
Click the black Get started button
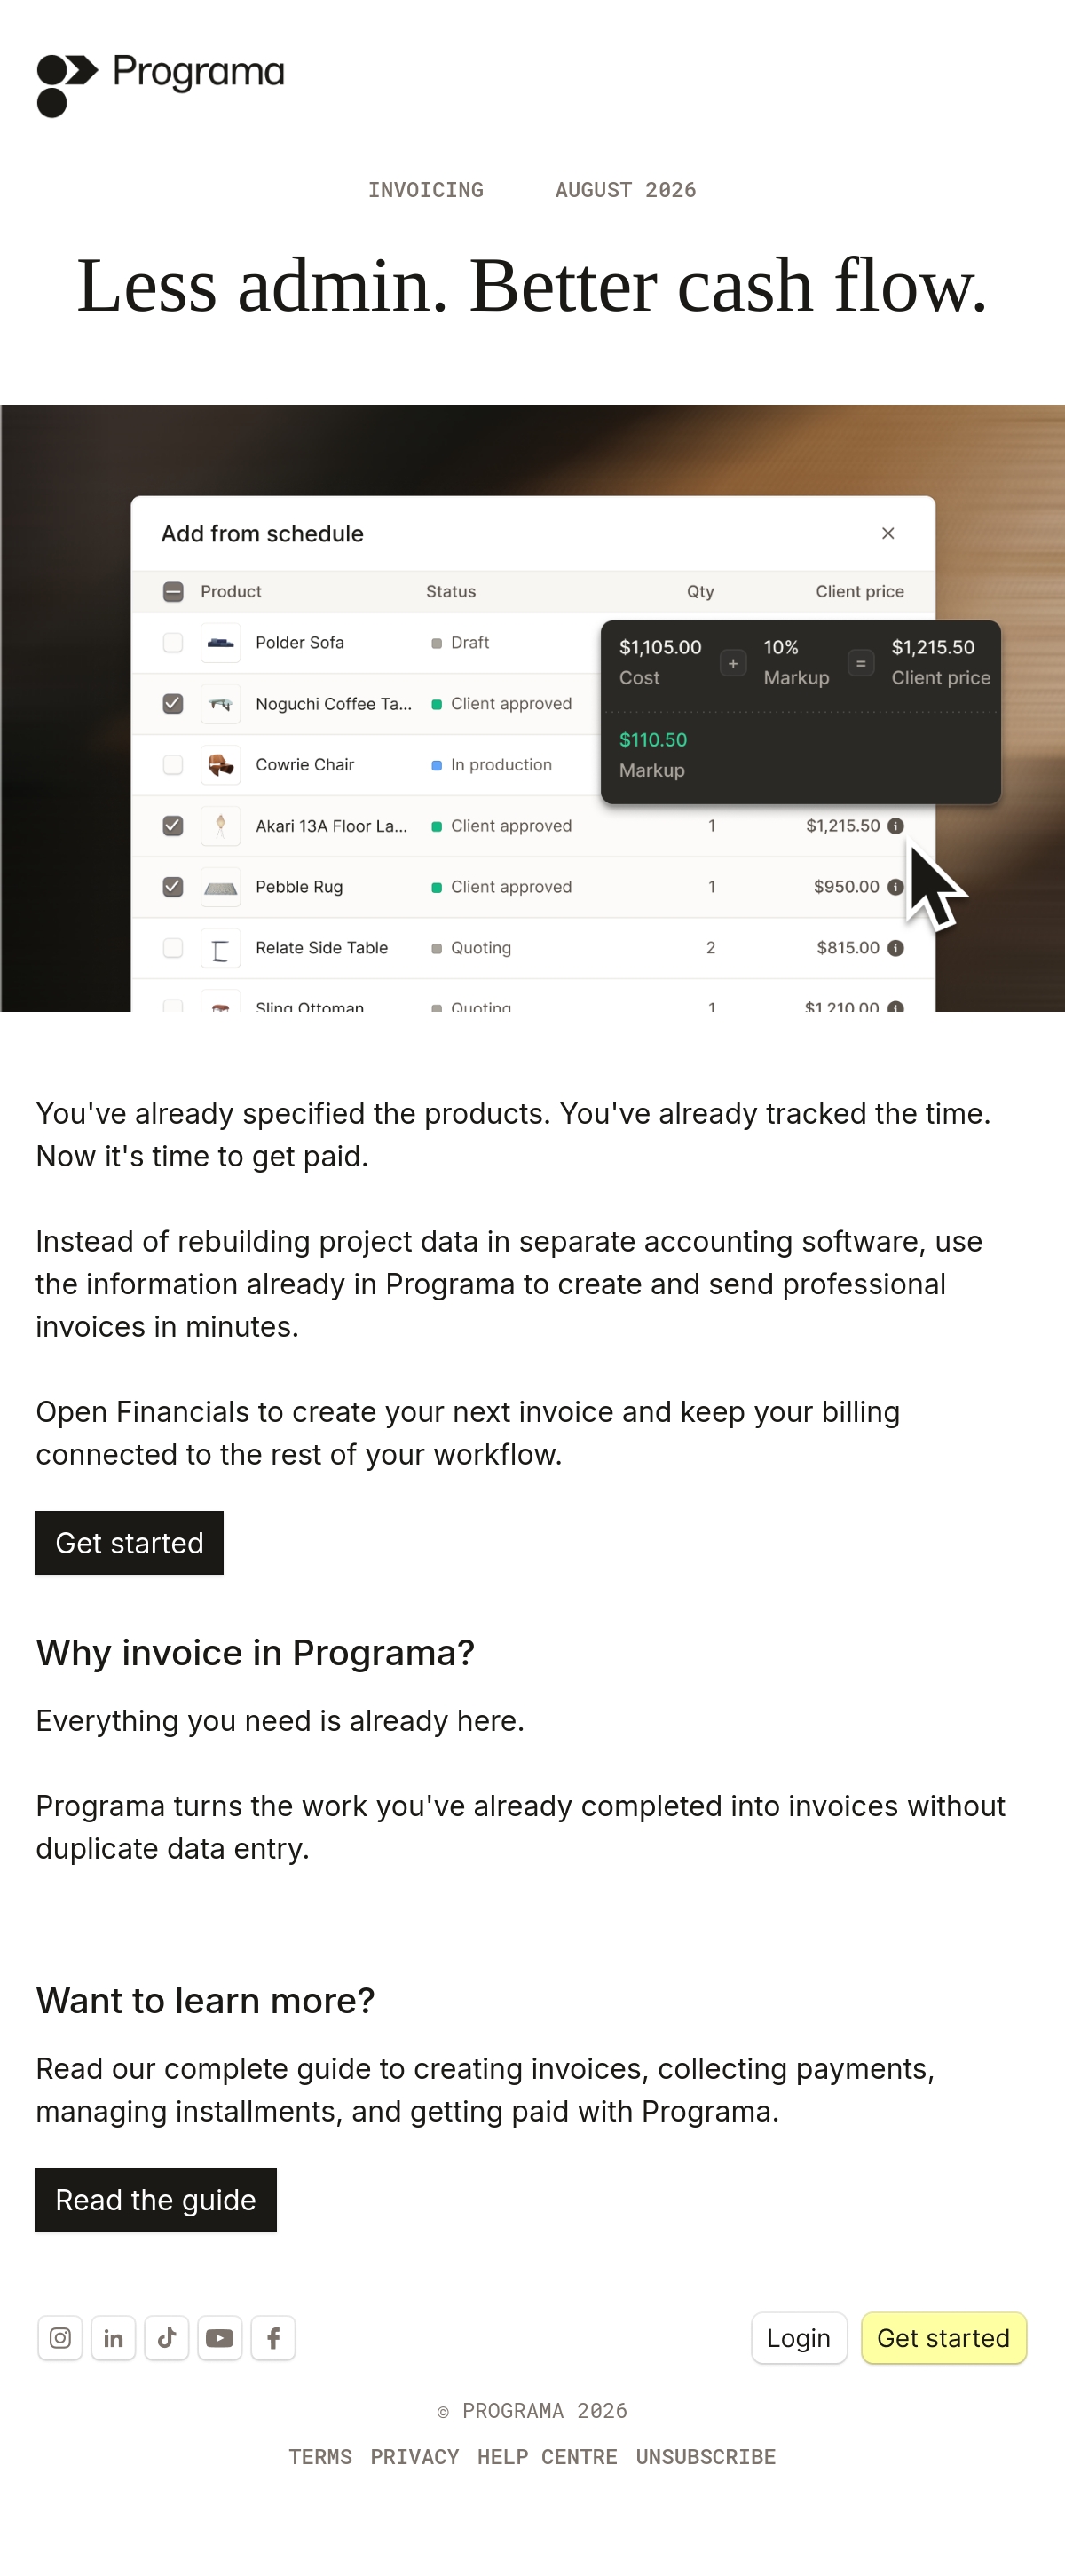click(x=130, y=1543)
